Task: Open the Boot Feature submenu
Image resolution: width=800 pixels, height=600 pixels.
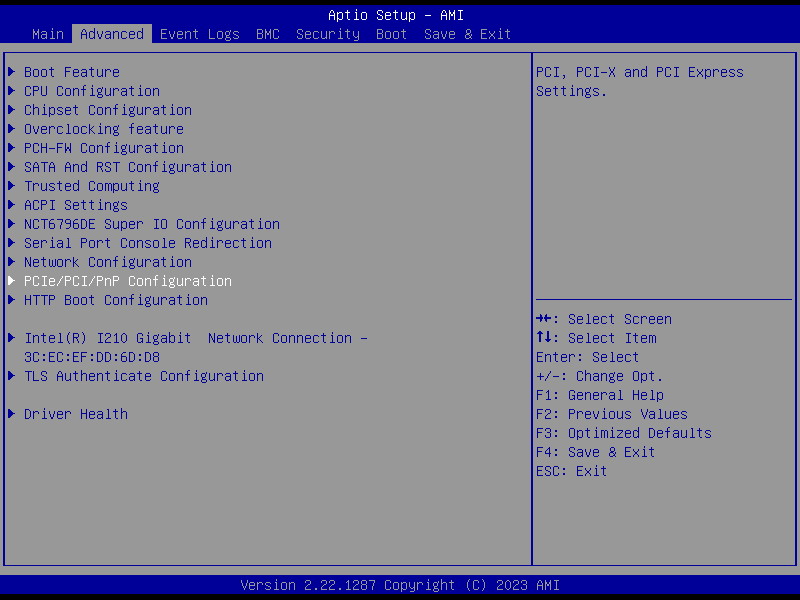Action: click(x=72, y=72)
